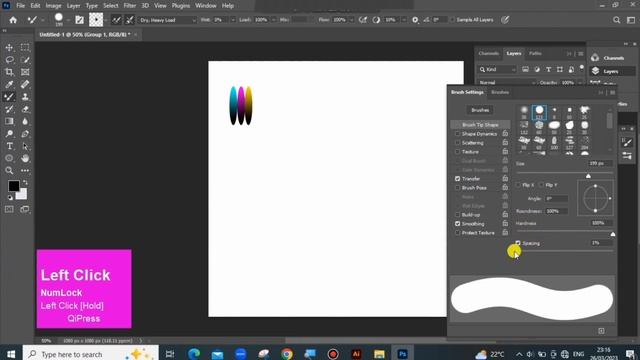Click the Brushes button in Brush Settings

click(480, 110)
